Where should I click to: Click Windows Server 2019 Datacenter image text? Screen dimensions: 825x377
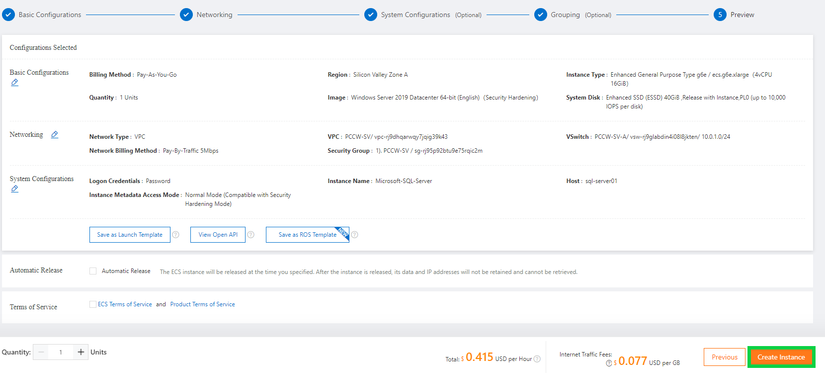coord(445,98)
